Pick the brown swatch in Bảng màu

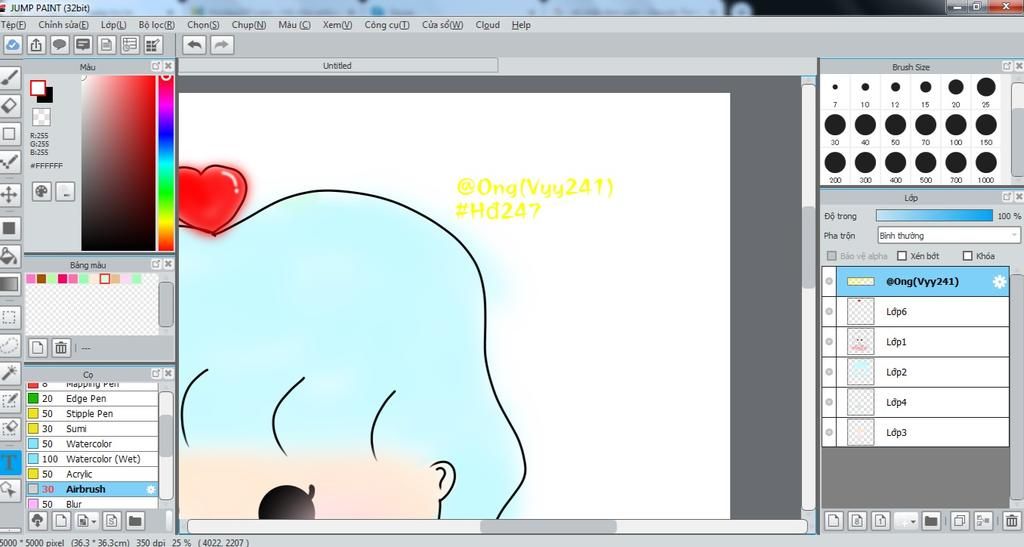tap(41, 279)
